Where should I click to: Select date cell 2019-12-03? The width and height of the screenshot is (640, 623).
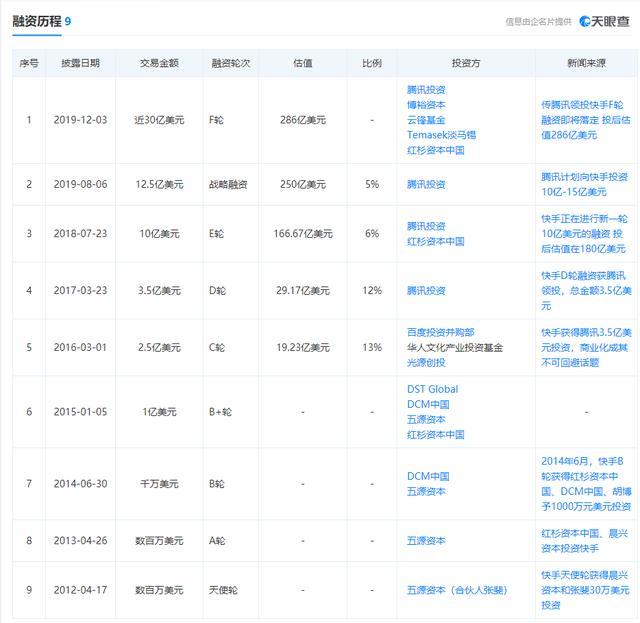80,120
